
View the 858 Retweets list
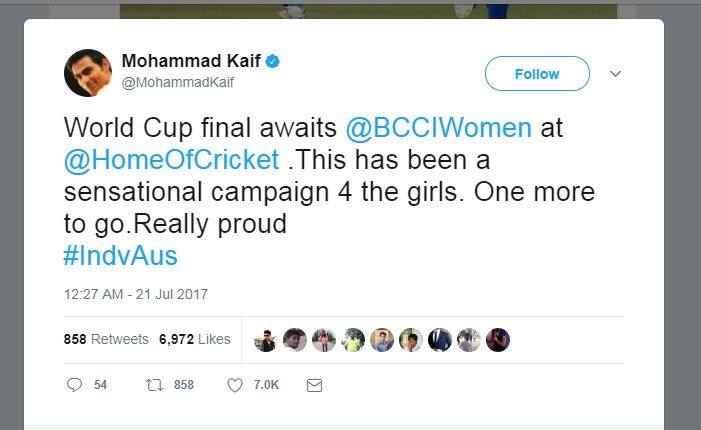(106, 339)
